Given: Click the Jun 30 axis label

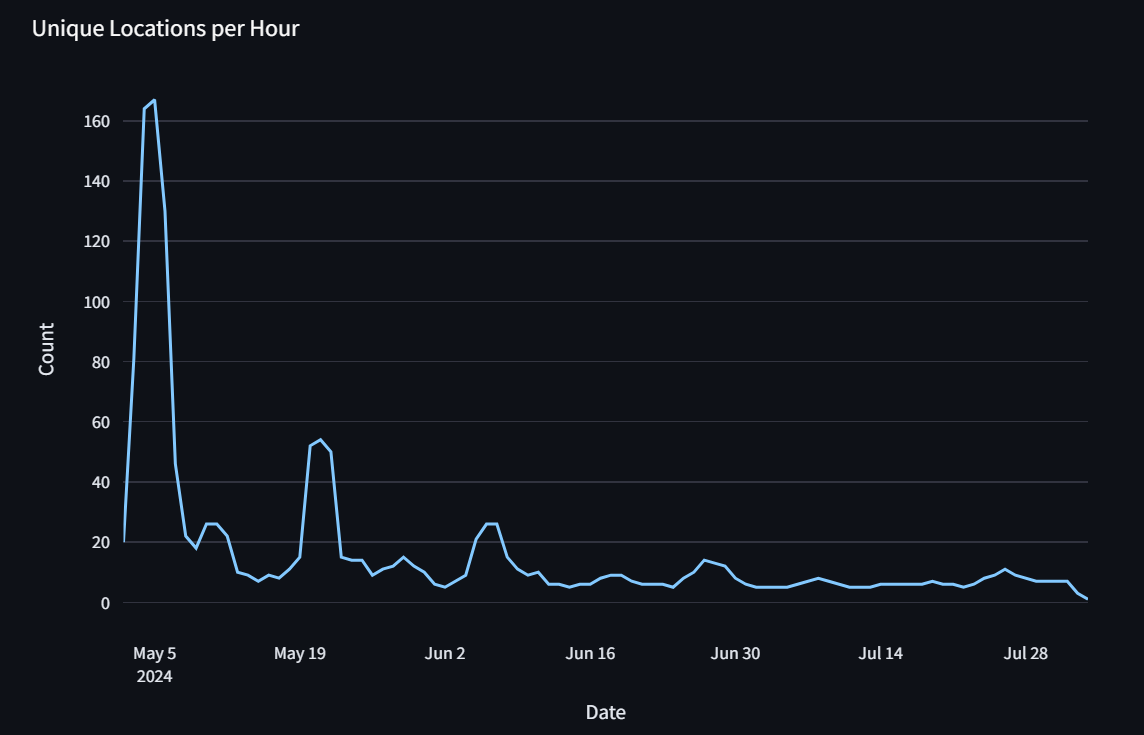Looking at the screenshot, I should point(735,652).
